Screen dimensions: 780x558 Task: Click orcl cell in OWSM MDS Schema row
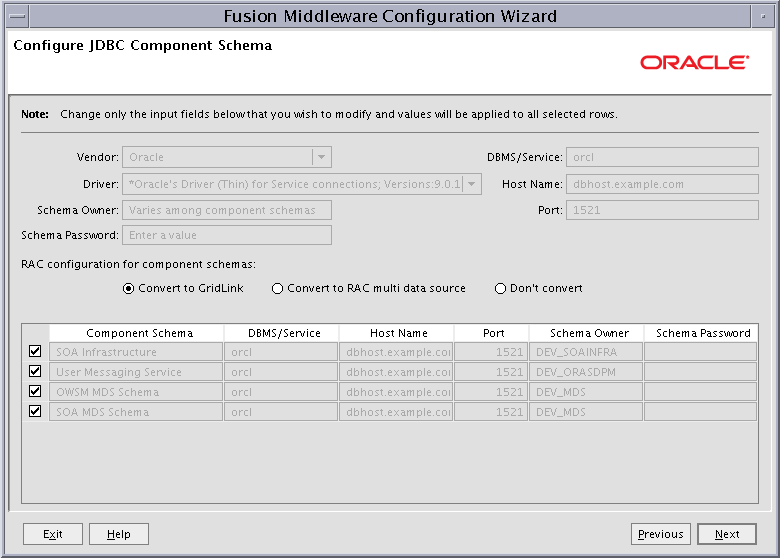click(x=281, y=391)
